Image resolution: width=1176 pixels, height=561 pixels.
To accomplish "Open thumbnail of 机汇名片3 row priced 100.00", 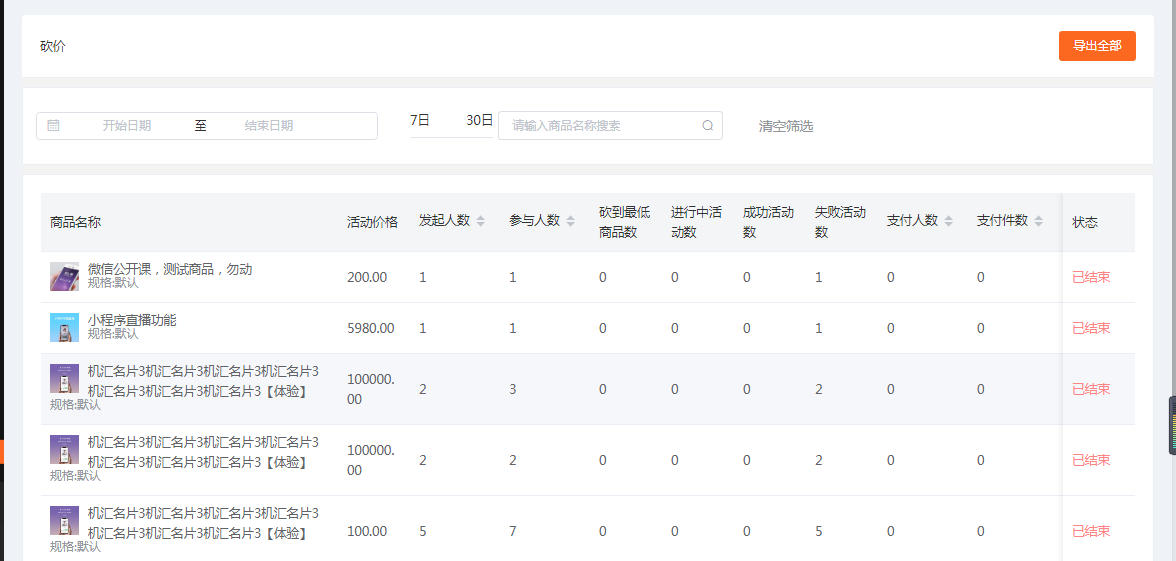I will point(64,520).
